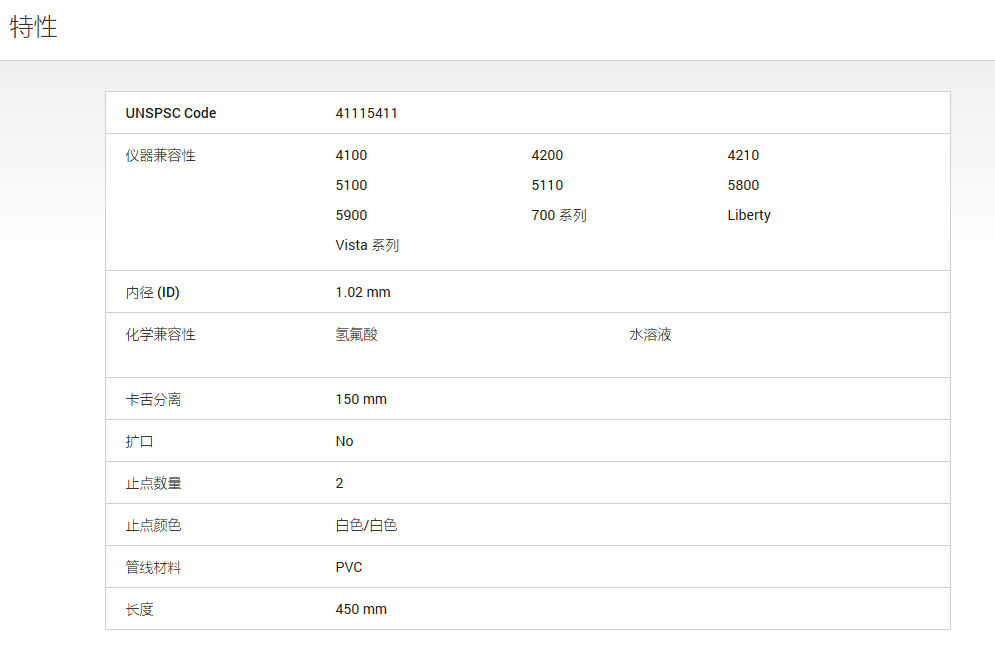Click instrument model 5900

point(351,215)
